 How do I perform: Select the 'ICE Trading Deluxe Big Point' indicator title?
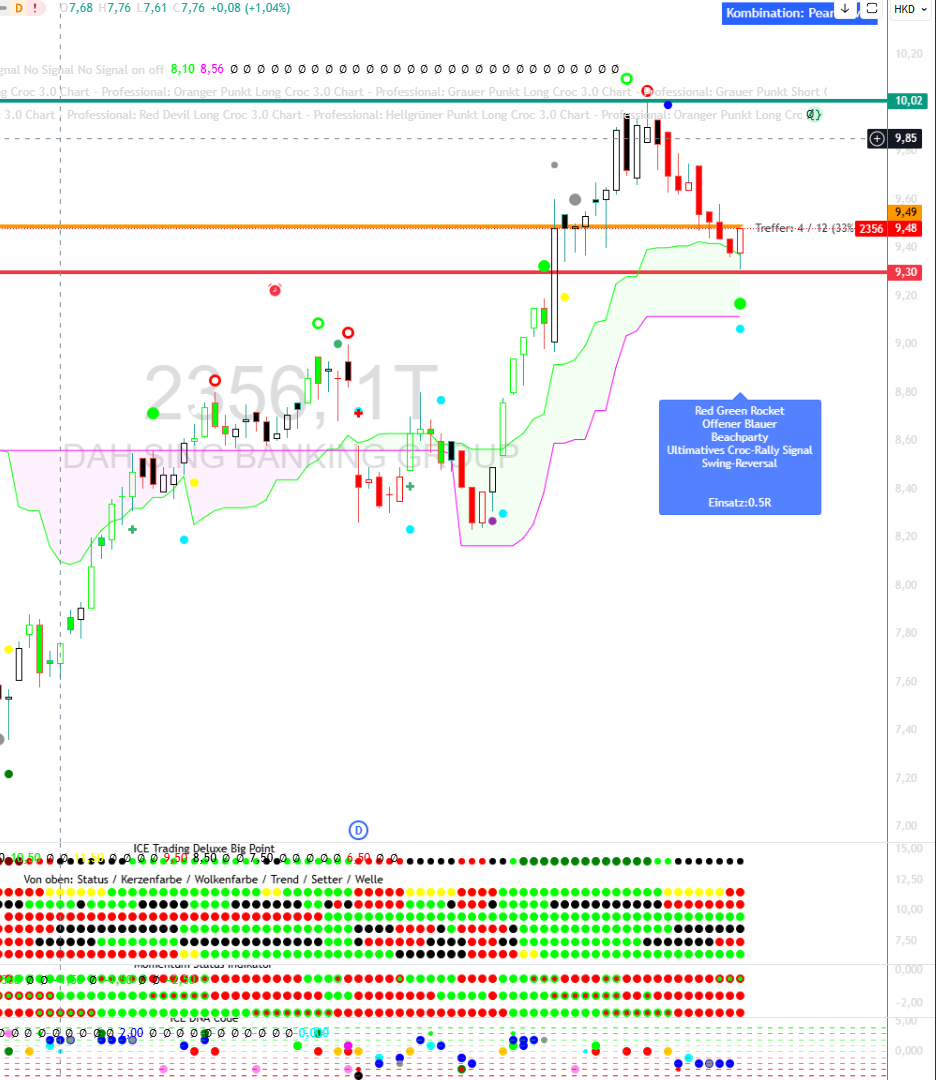tap(204, 849)
